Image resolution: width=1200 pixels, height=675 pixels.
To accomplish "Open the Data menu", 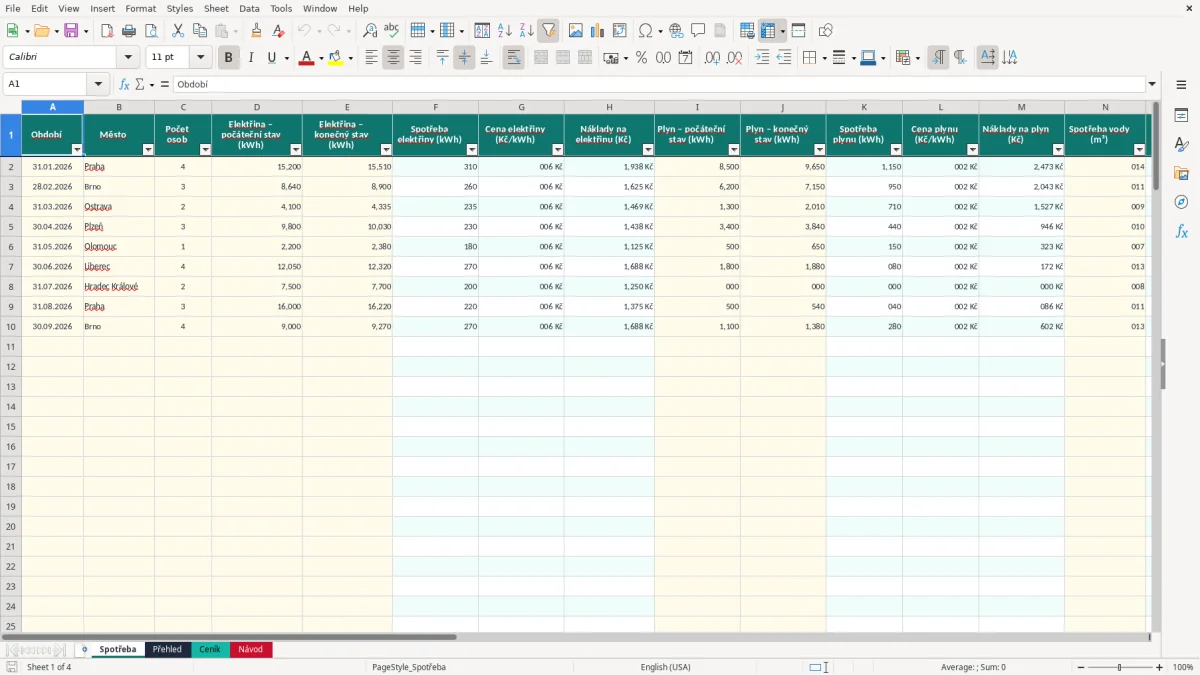I will point(249,8).
